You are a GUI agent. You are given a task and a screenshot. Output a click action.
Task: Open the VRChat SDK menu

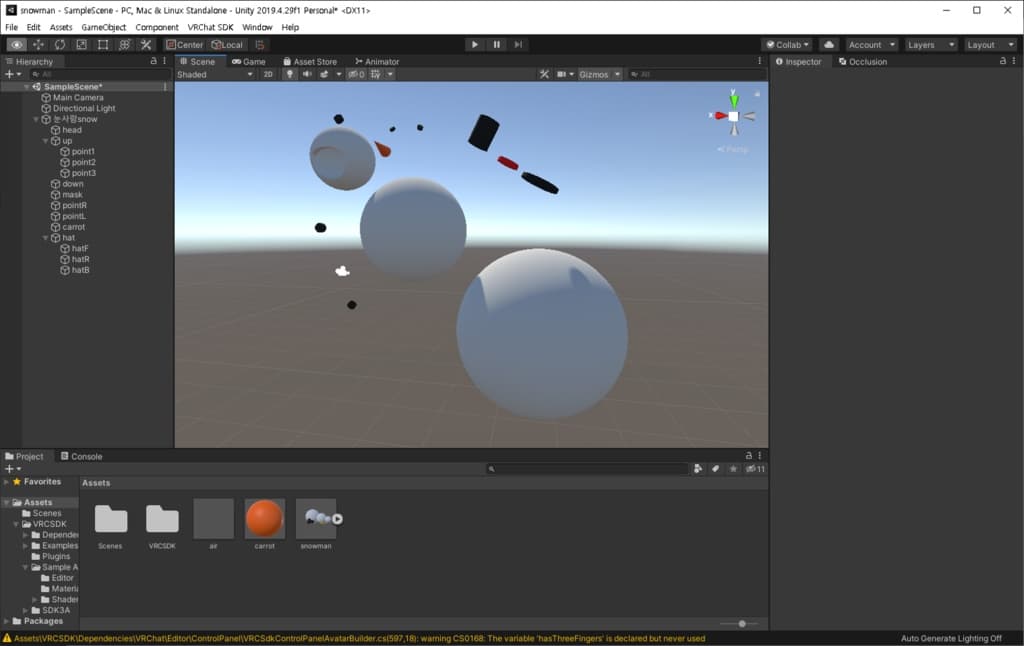point(210,28)
